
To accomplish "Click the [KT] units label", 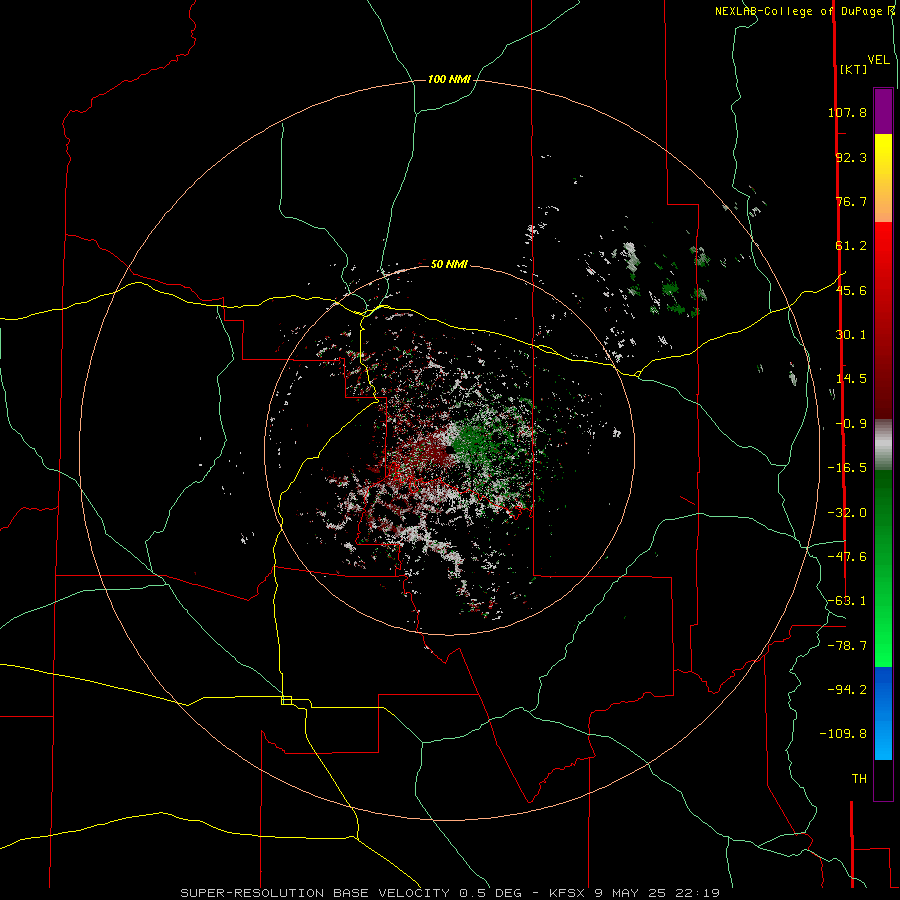I will click(x=854, y=69).
